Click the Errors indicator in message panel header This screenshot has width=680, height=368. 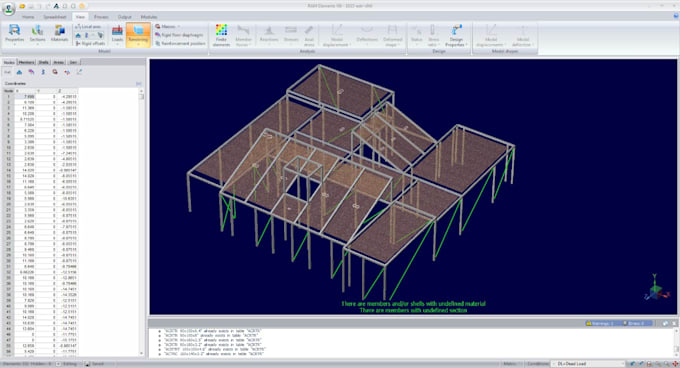(x=634, y=323)
